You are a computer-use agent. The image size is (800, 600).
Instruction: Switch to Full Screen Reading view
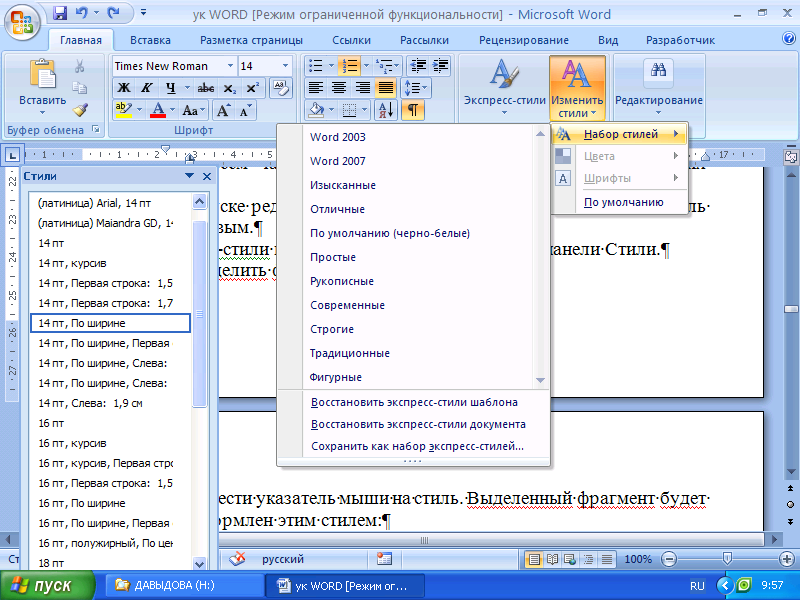[553, 559]
